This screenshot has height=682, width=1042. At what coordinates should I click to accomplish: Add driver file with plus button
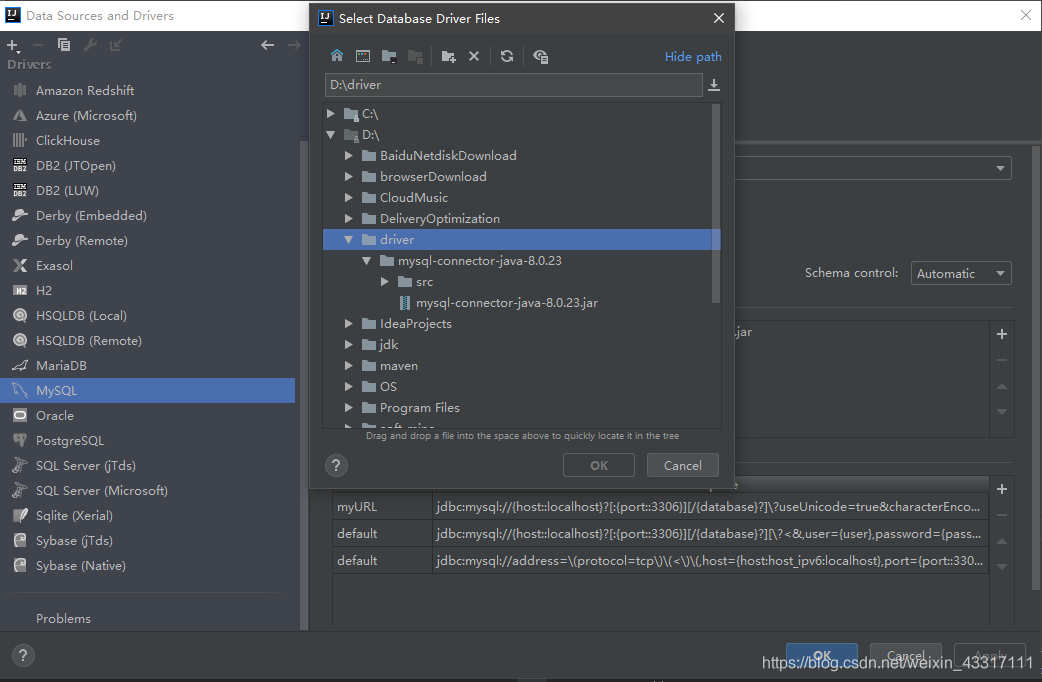(1001, 334)
